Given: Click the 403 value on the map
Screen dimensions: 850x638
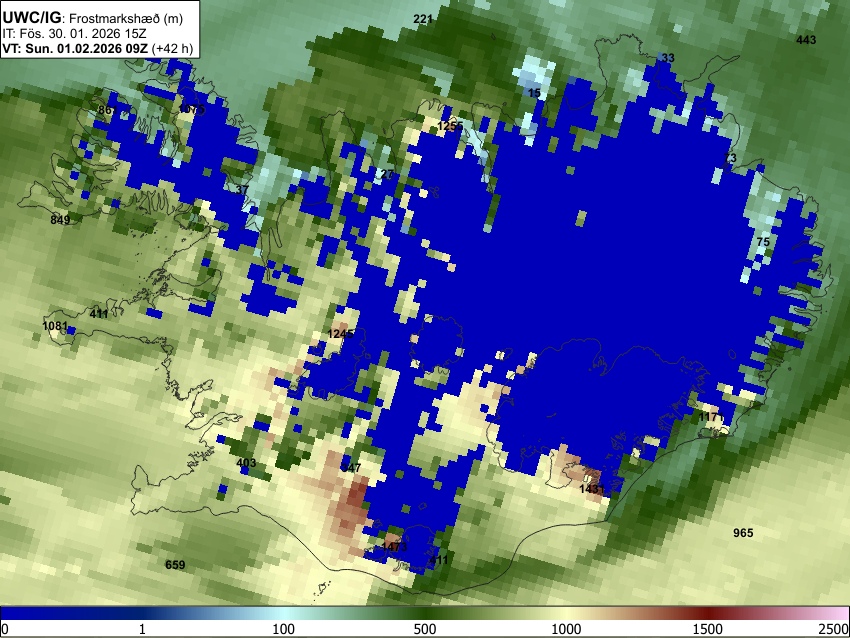Looking at the screenshot, I should coord(246,463).
